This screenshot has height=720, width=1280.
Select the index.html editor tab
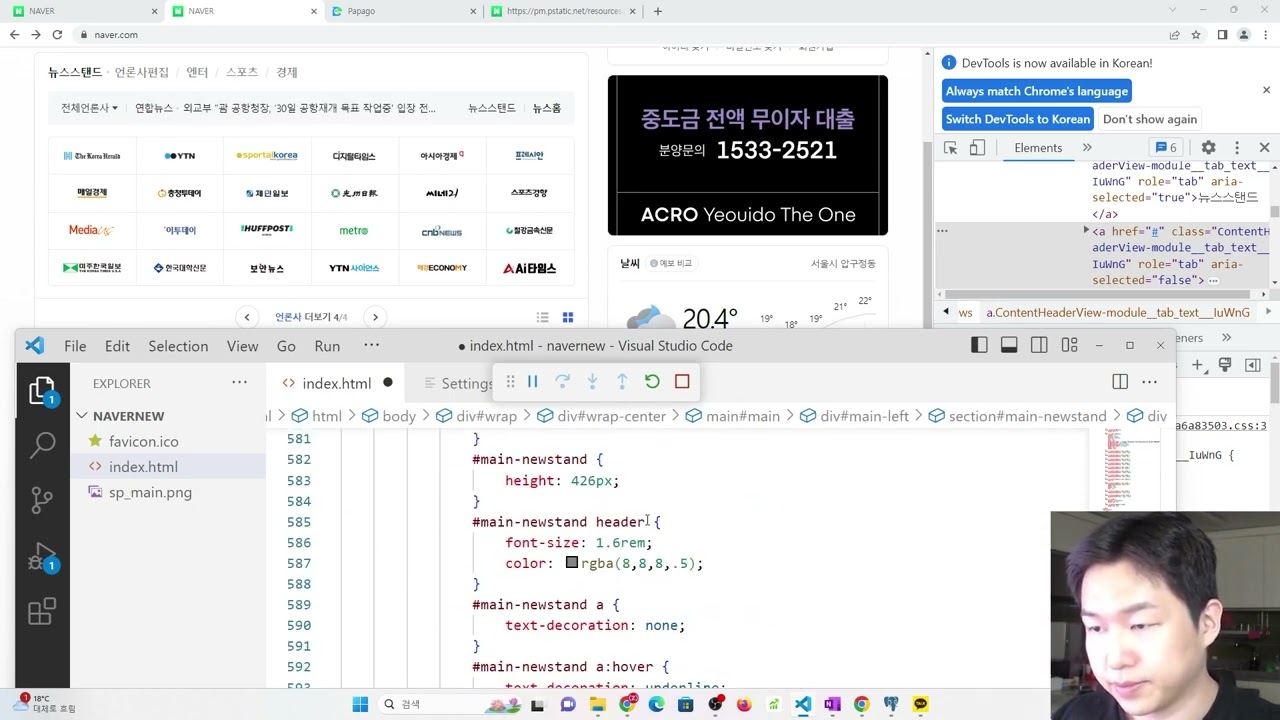click(x=337, y=383)
